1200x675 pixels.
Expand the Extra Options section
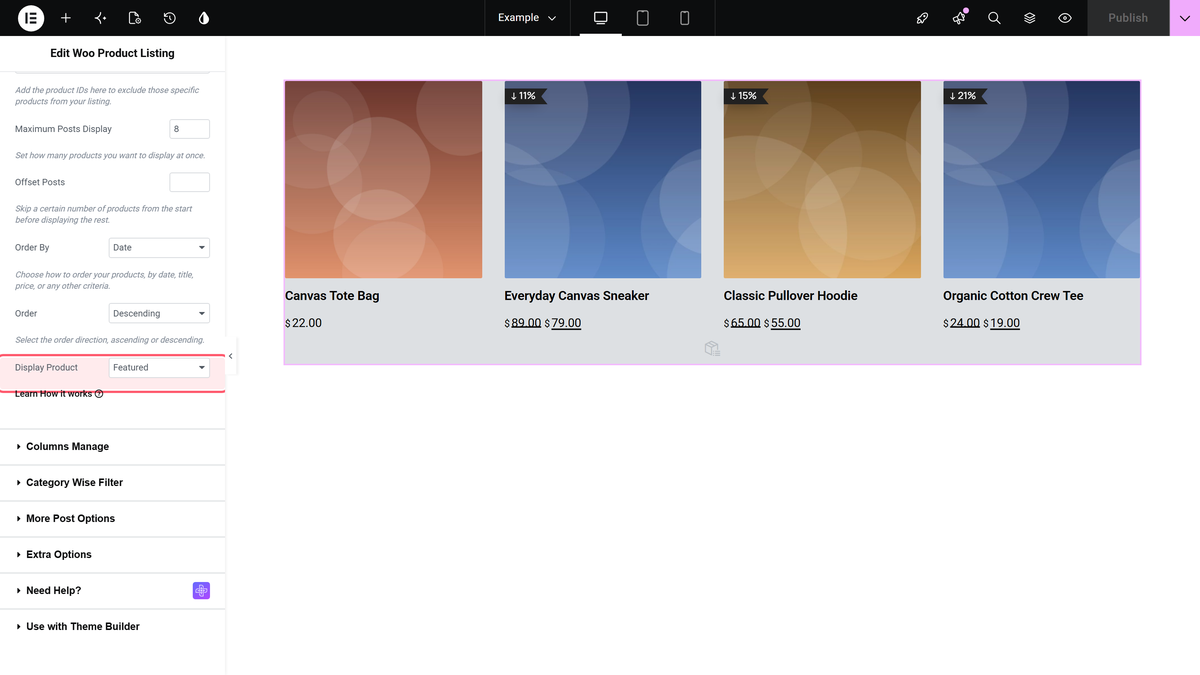click(x=112, y=555)
